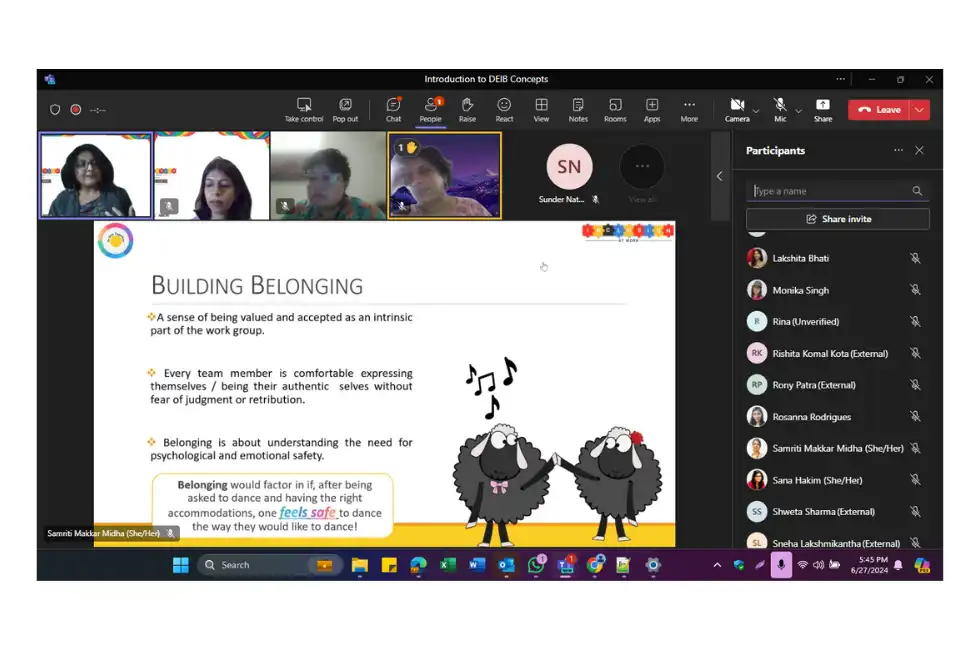Open the Apps menu
This screenshot has height=650, width=980.
652,108
